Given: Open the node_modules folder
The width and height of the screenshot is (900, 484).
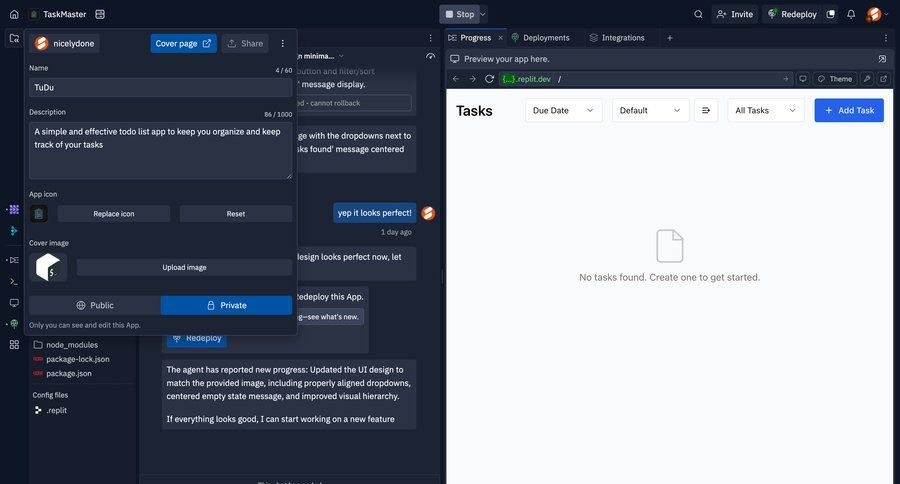Looking at the screenshot, I should [65, 344].
